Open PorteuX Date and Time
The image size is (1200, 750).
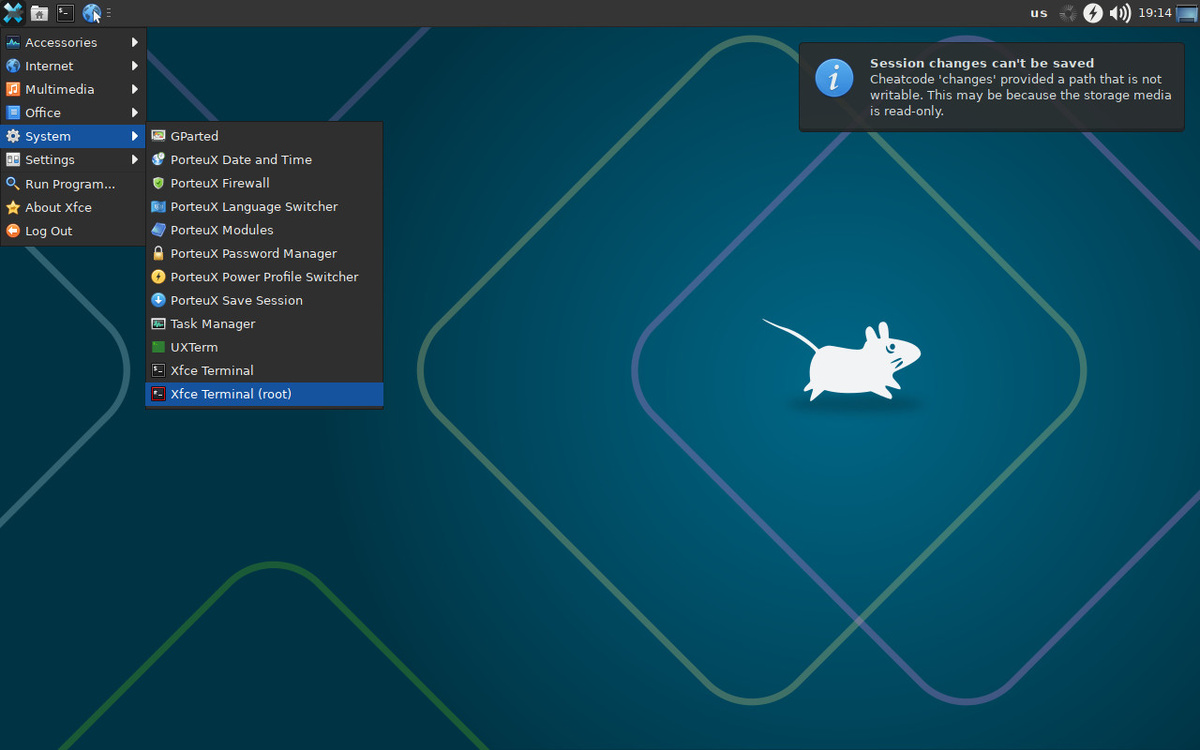[x=264, y=160]
